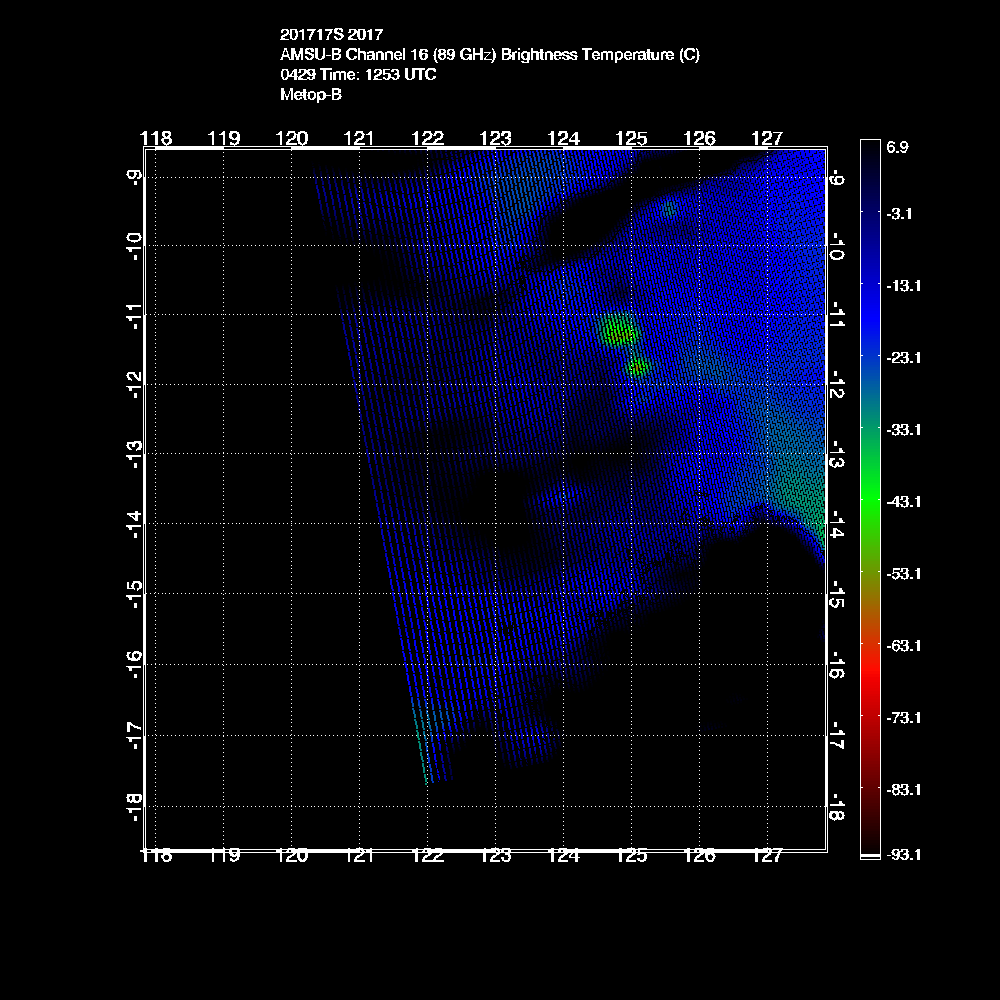Click the 127 longitude label on bottom axis
The image size is (1000, 1000).
pyautogui.click(x=767, y=856)
